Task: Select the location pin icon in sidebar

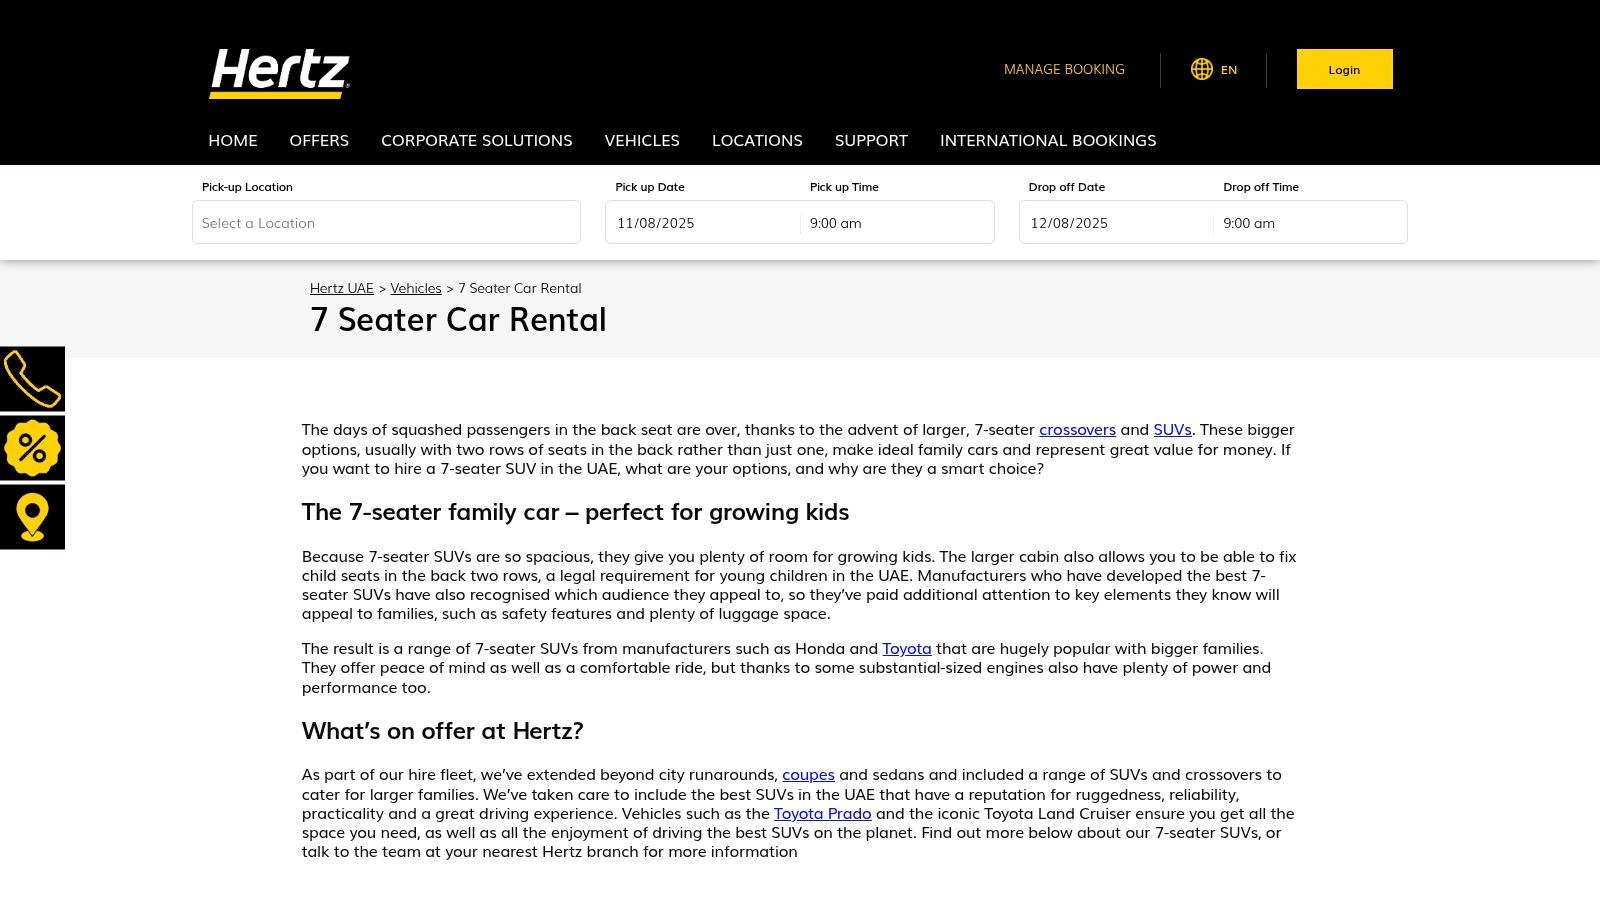Action: pos(31,516)
